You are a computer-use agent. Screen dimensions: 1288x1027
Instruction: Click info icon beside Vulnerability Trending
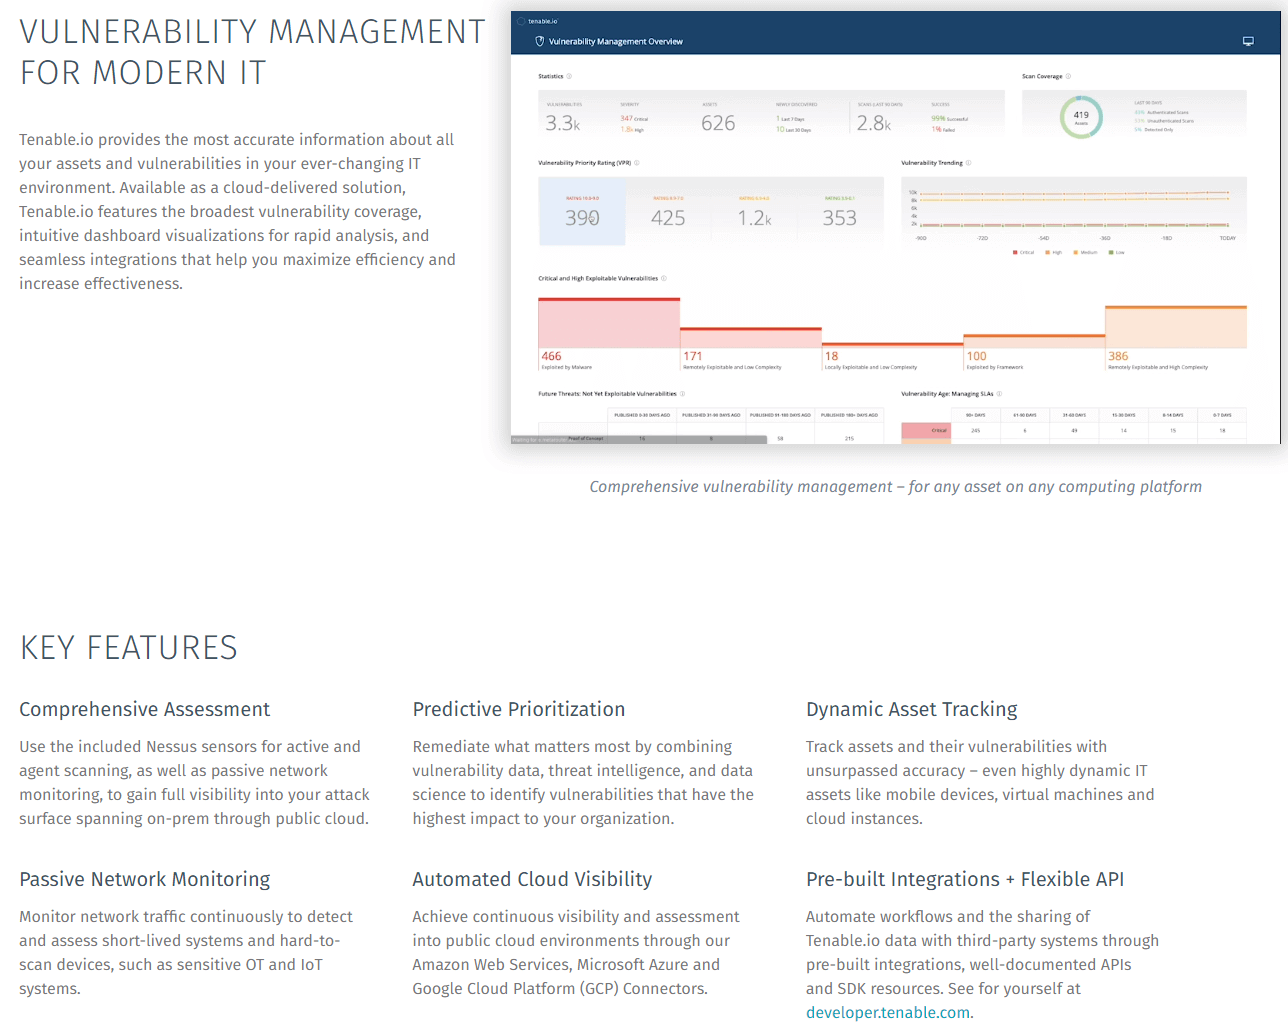[968, 163]
